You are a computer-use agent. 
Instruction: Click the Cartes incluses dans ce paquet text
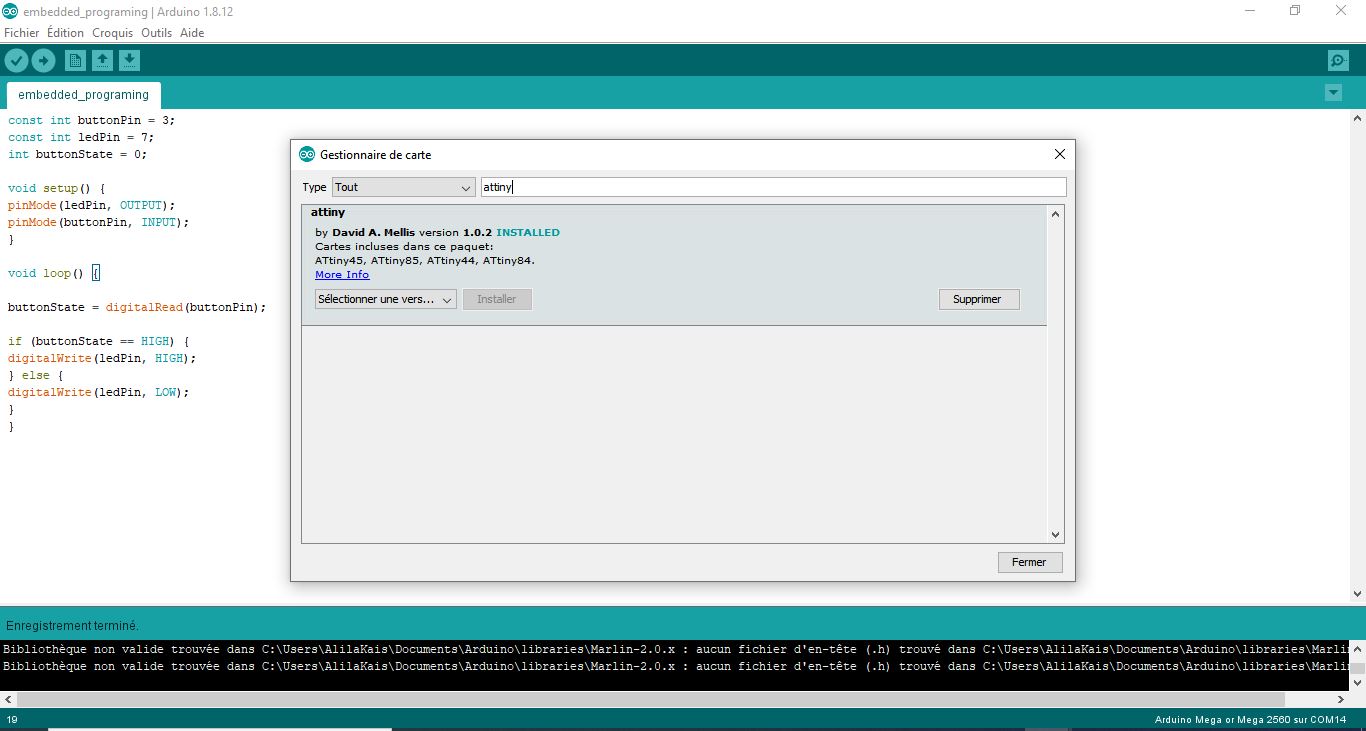pos(404,246)
